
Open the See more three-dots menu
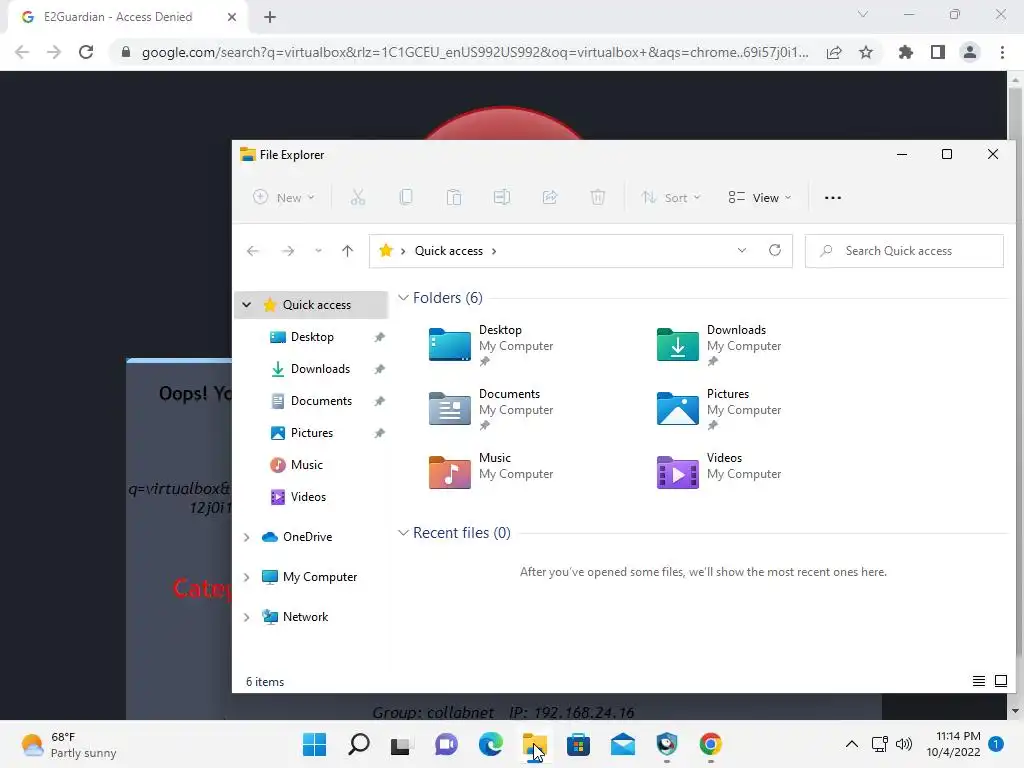833,198
